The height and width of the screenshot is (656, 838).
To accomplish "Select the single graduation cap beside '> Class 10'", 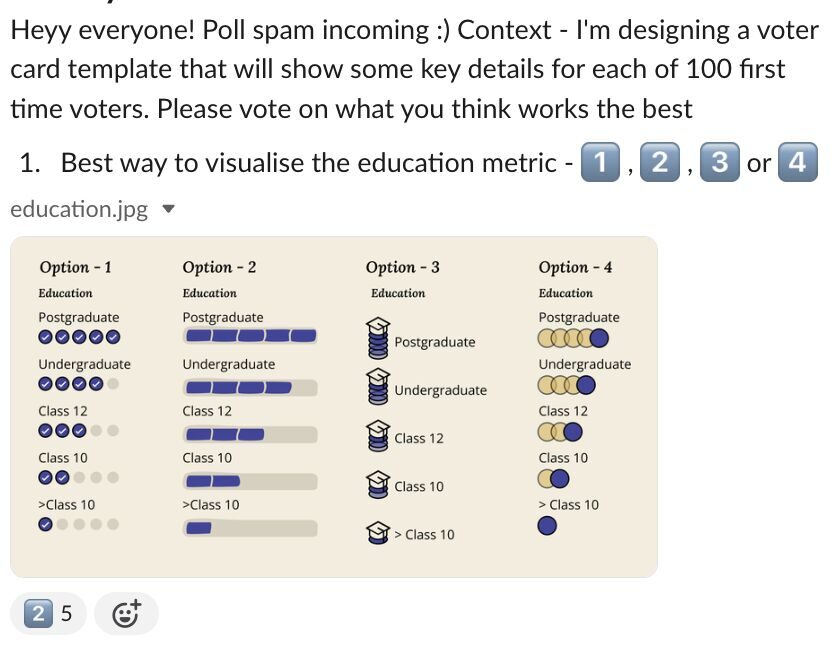I will pyautogui.click(x=378, y=532).
